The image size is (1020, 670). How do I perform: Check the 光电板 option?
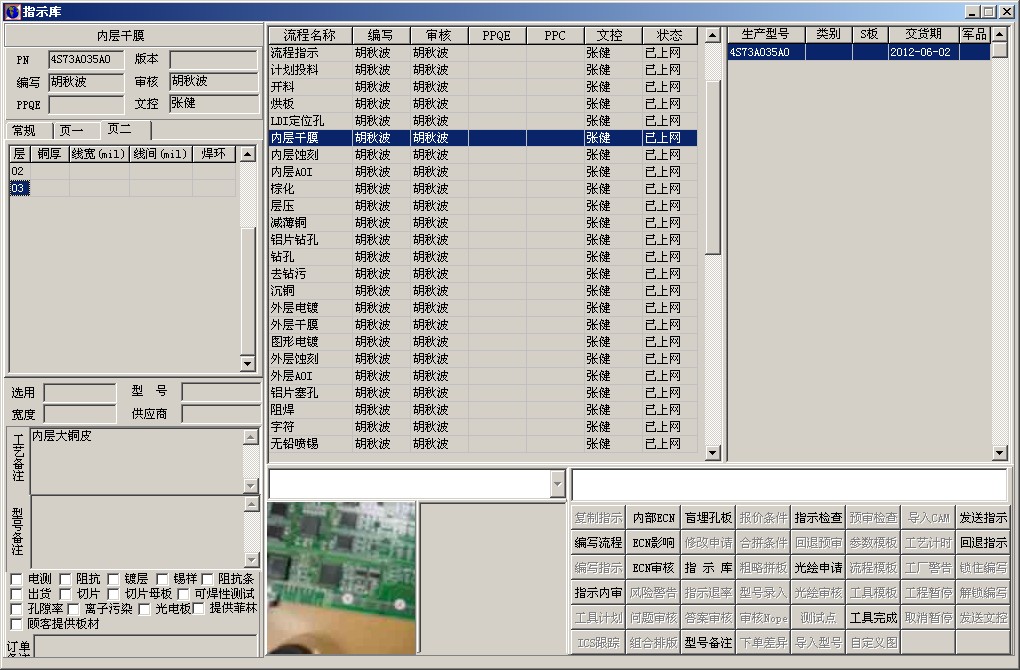click(x=144, y=609)
